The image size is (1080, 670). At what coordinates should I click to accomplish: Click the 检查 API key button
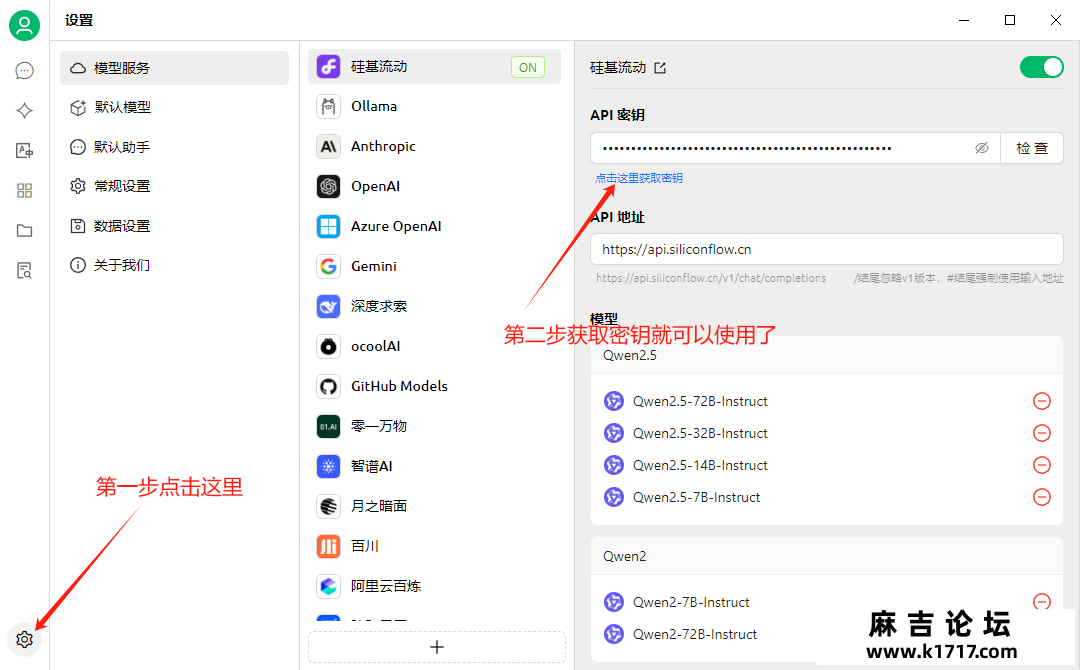[1032, 148]
